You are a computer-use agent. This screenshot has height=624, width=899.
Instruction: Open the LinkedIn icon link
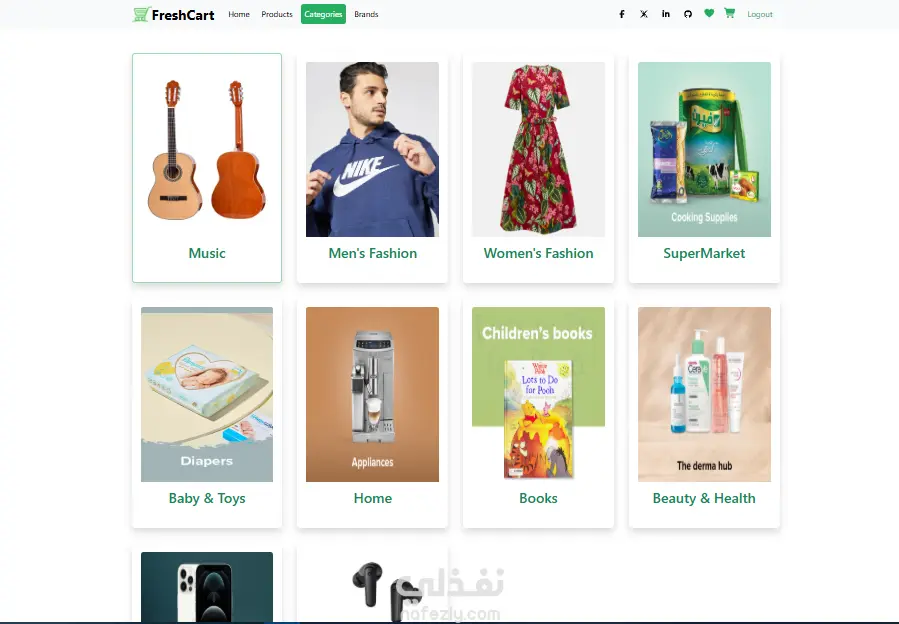666,14
